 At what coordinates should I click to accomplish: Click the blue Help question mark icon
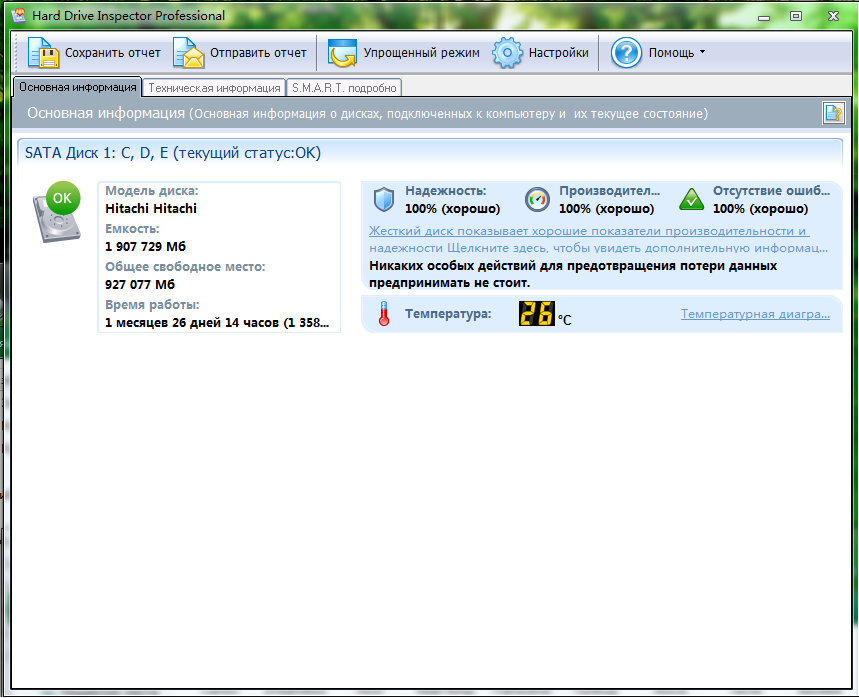626,53
